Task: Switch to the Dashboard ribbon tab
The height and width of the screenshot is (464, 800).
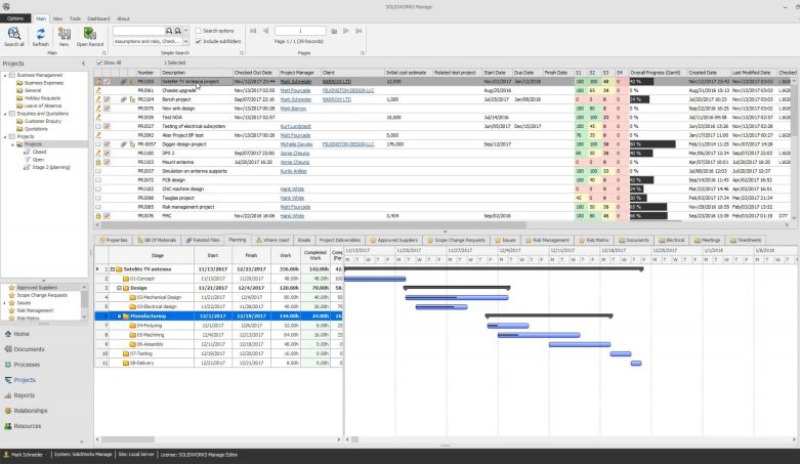Action: pos(99,18)
